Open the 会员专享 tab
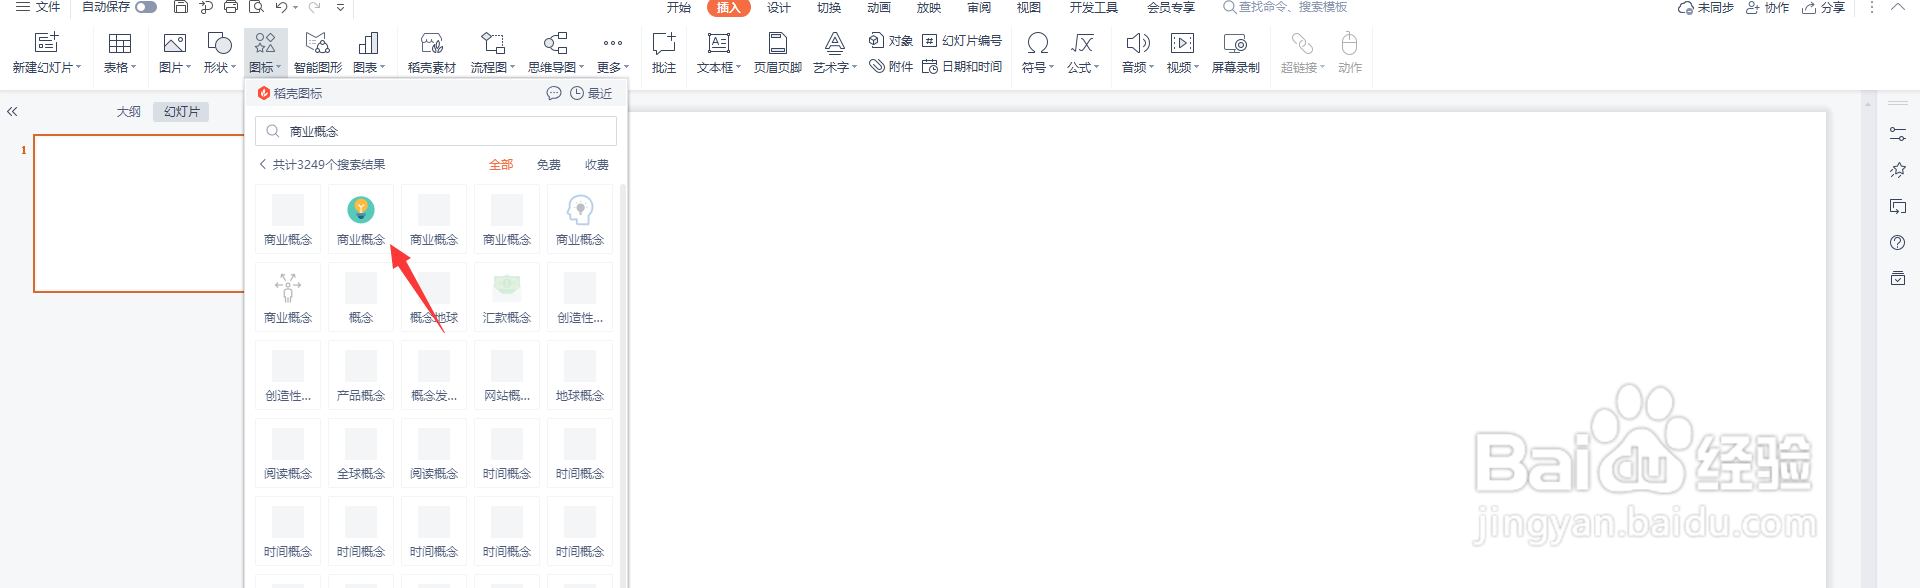Image resolution: width=1920 pixels, height=588 pixels. [x=1171, y=8]
